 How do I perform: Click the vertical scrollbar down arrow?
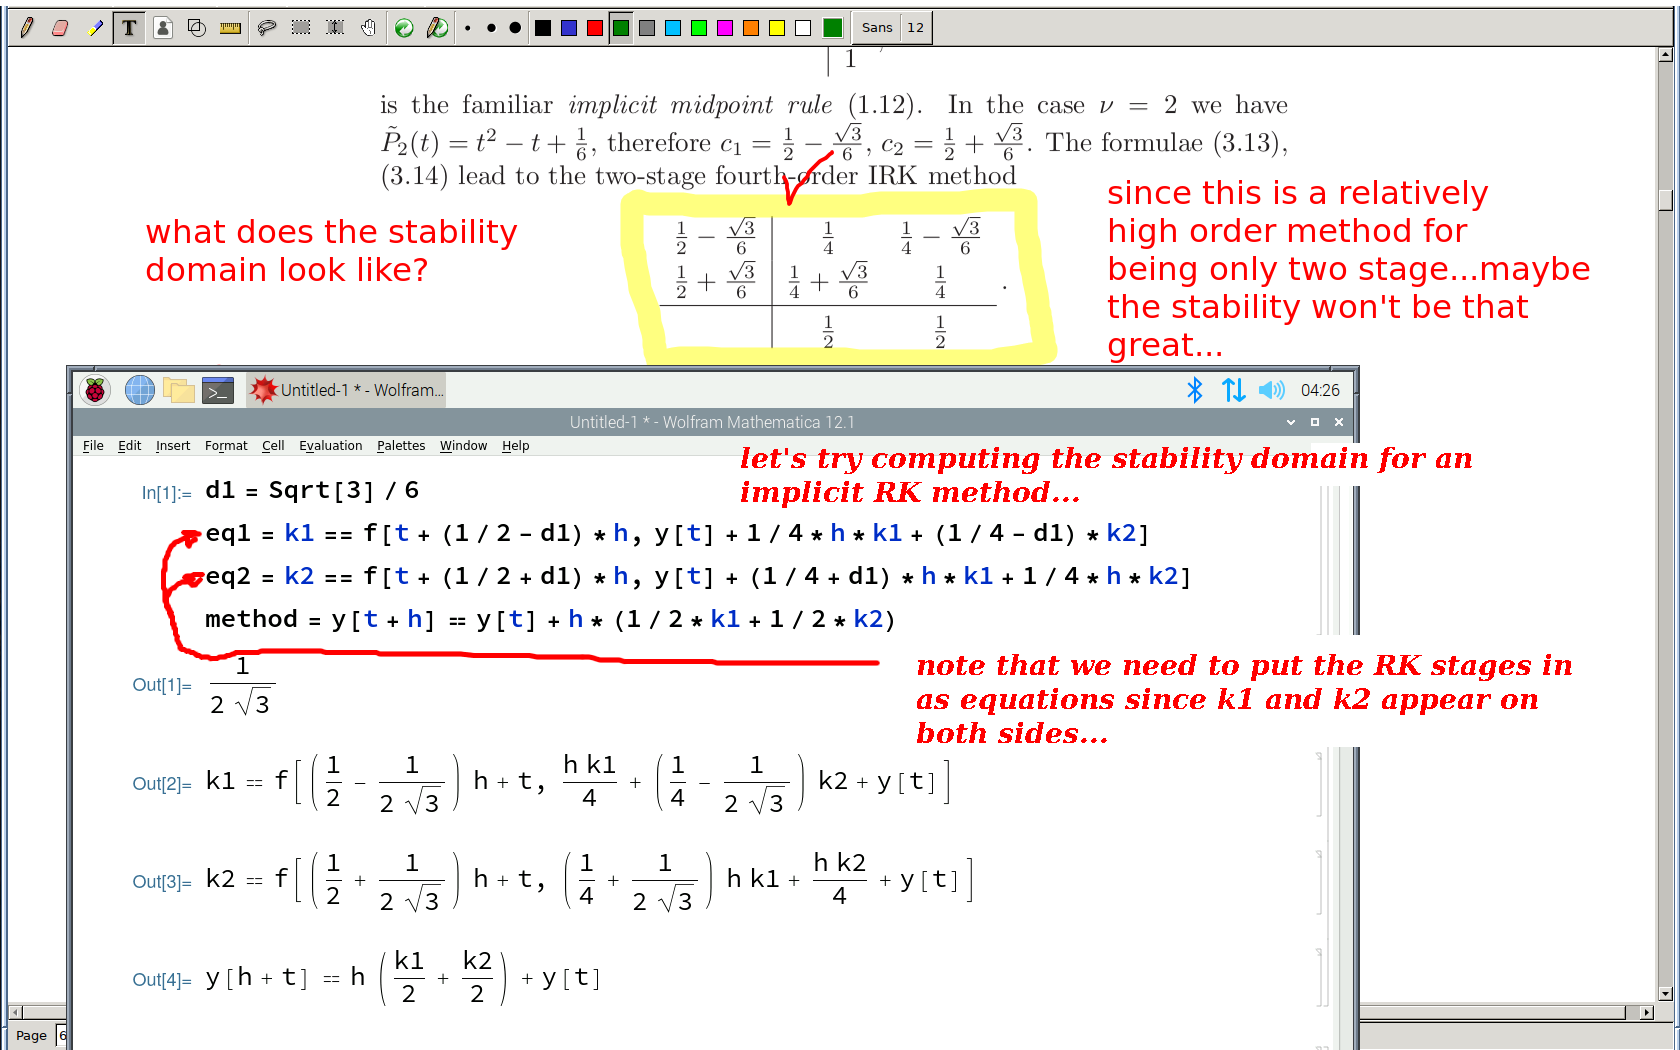point(1665,993)
